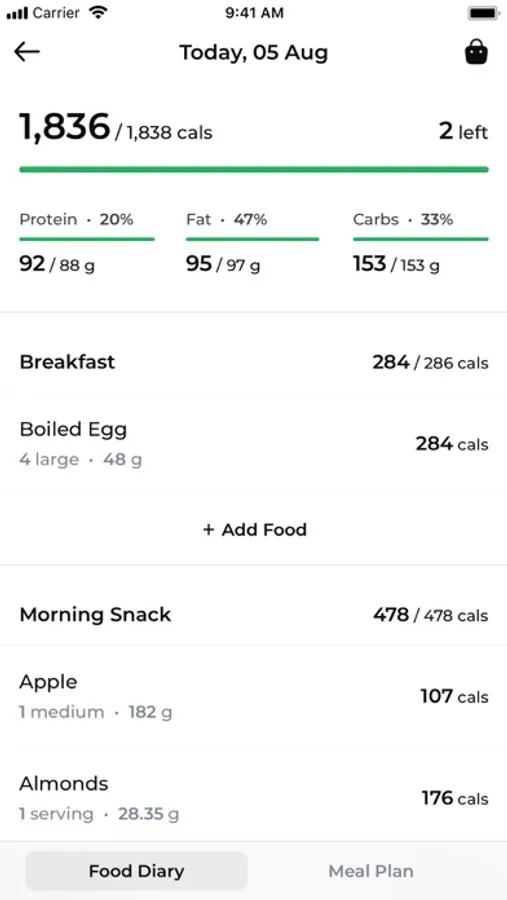507x900 pixels.
Task: Tap the back arrow icon
Action: [27, 52]
